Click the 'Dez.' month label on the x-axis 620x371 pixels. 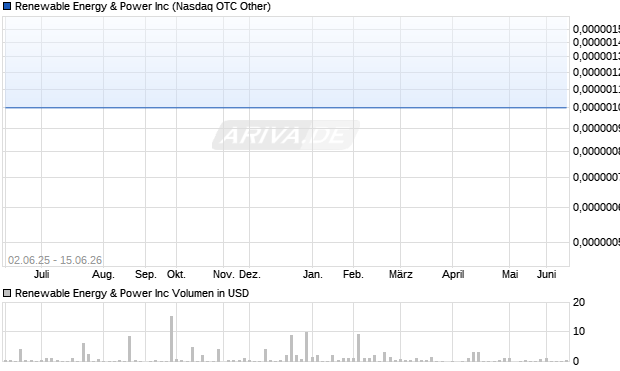click(x=250, y=274)
